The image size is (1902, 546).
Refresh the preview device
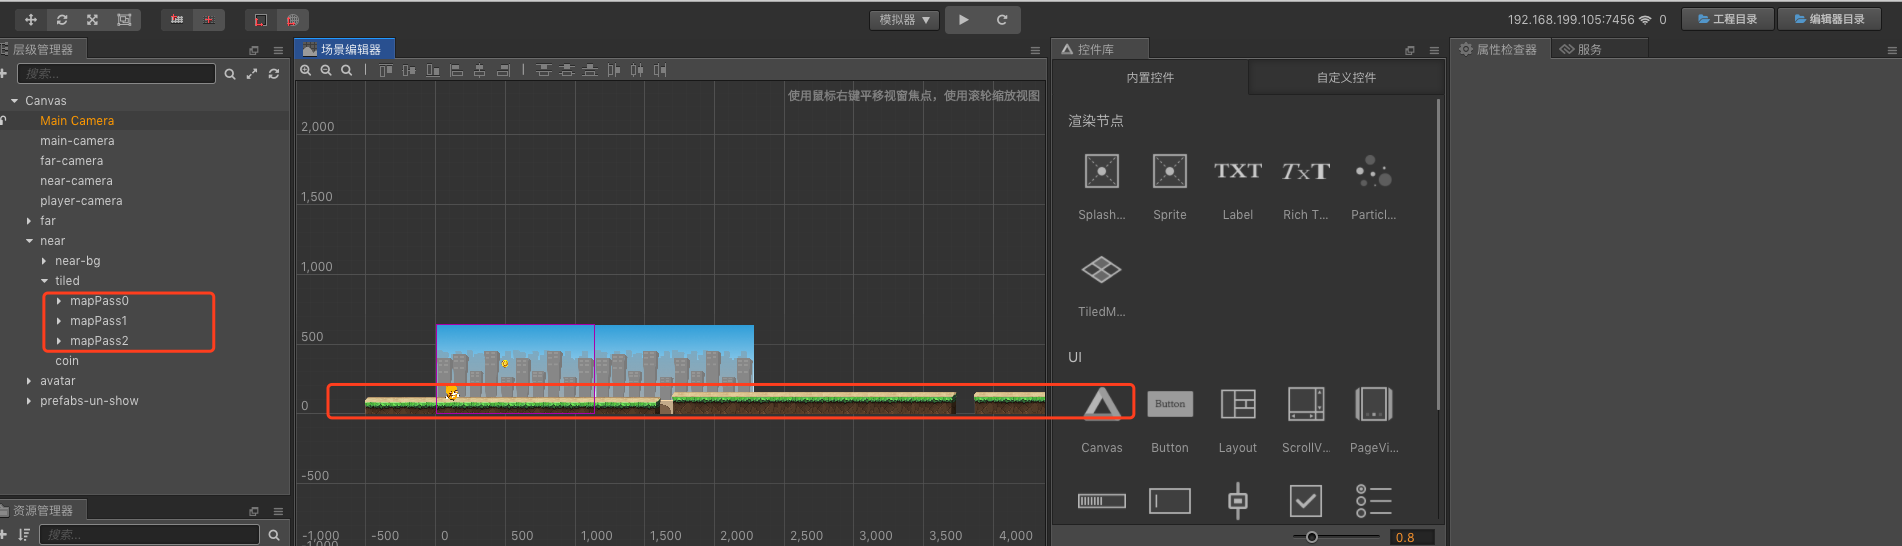click(1002, 20)
